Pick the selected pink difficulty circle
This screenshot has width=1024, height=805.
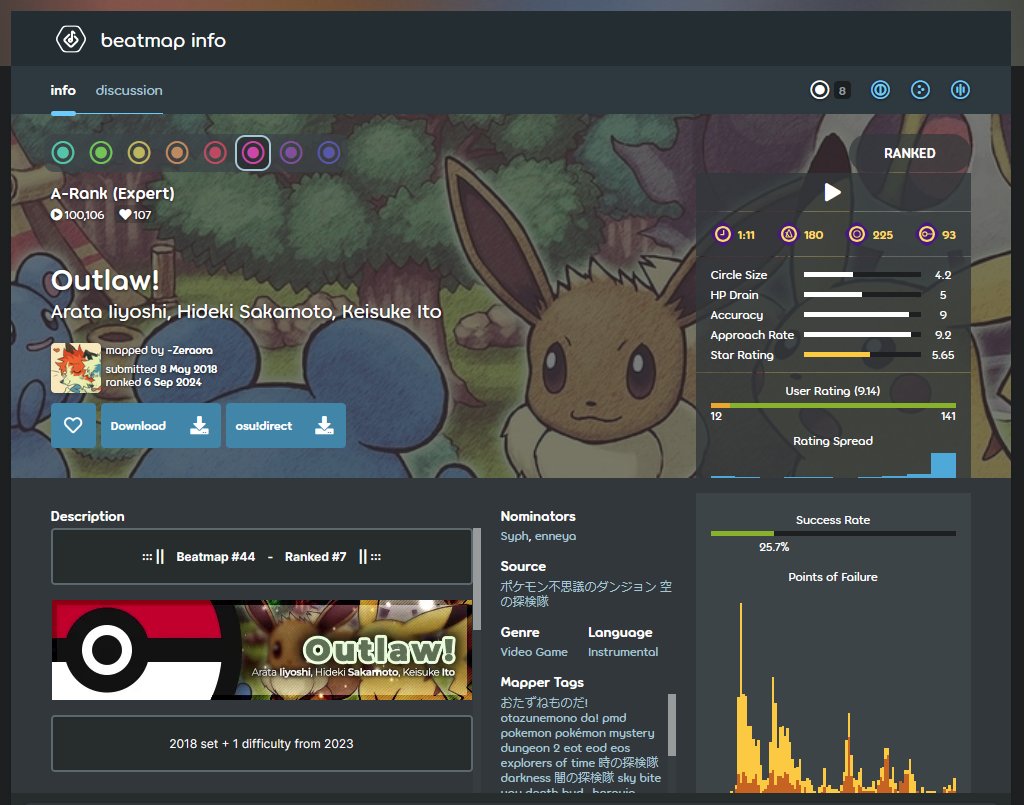tap(253, 153)
